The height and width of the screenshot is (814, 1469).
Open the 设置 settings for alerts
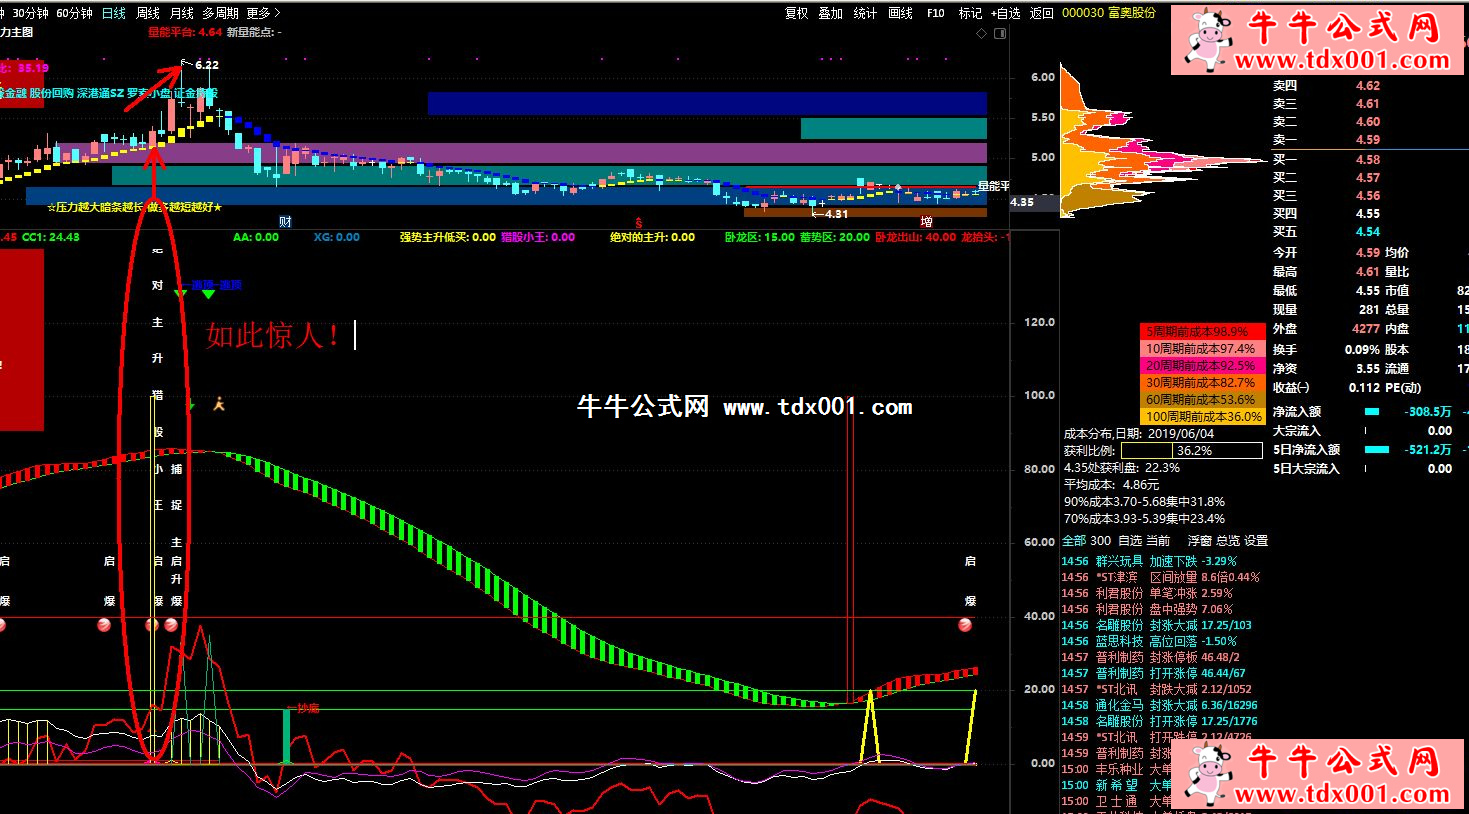(x=1256, y=540)
